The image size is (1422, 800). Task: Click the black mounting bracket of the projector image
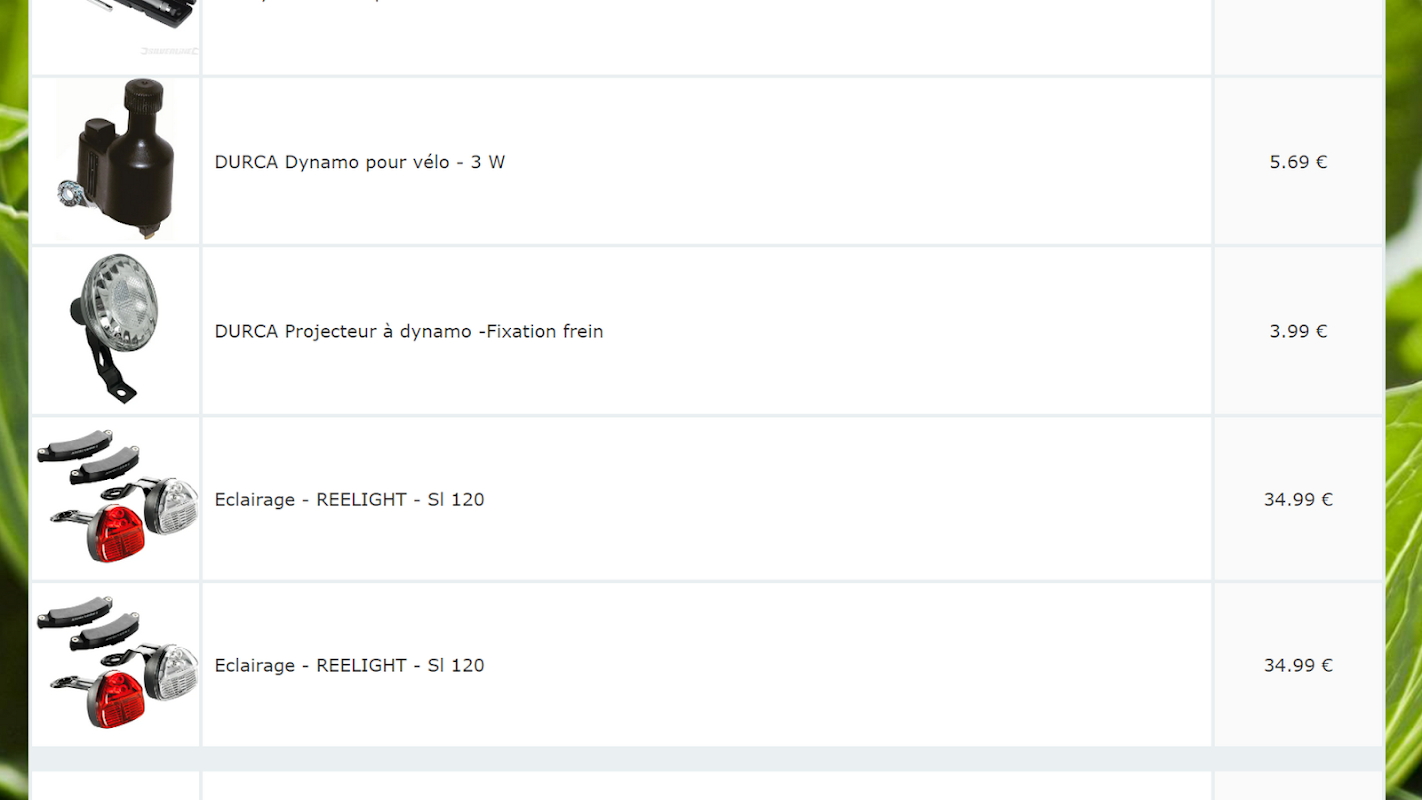tap(108, 370)
